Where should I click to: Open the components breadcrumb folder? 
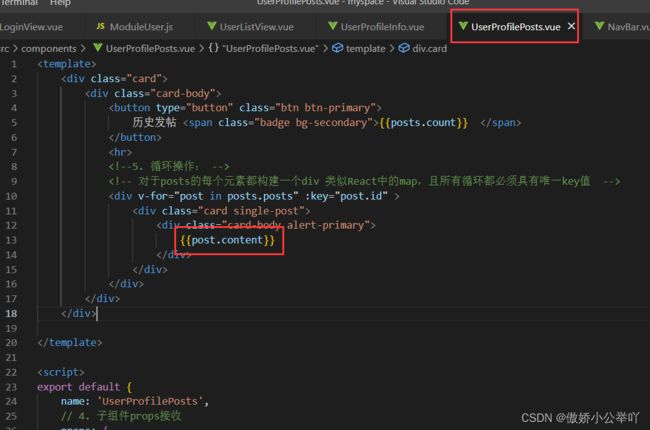49,49
